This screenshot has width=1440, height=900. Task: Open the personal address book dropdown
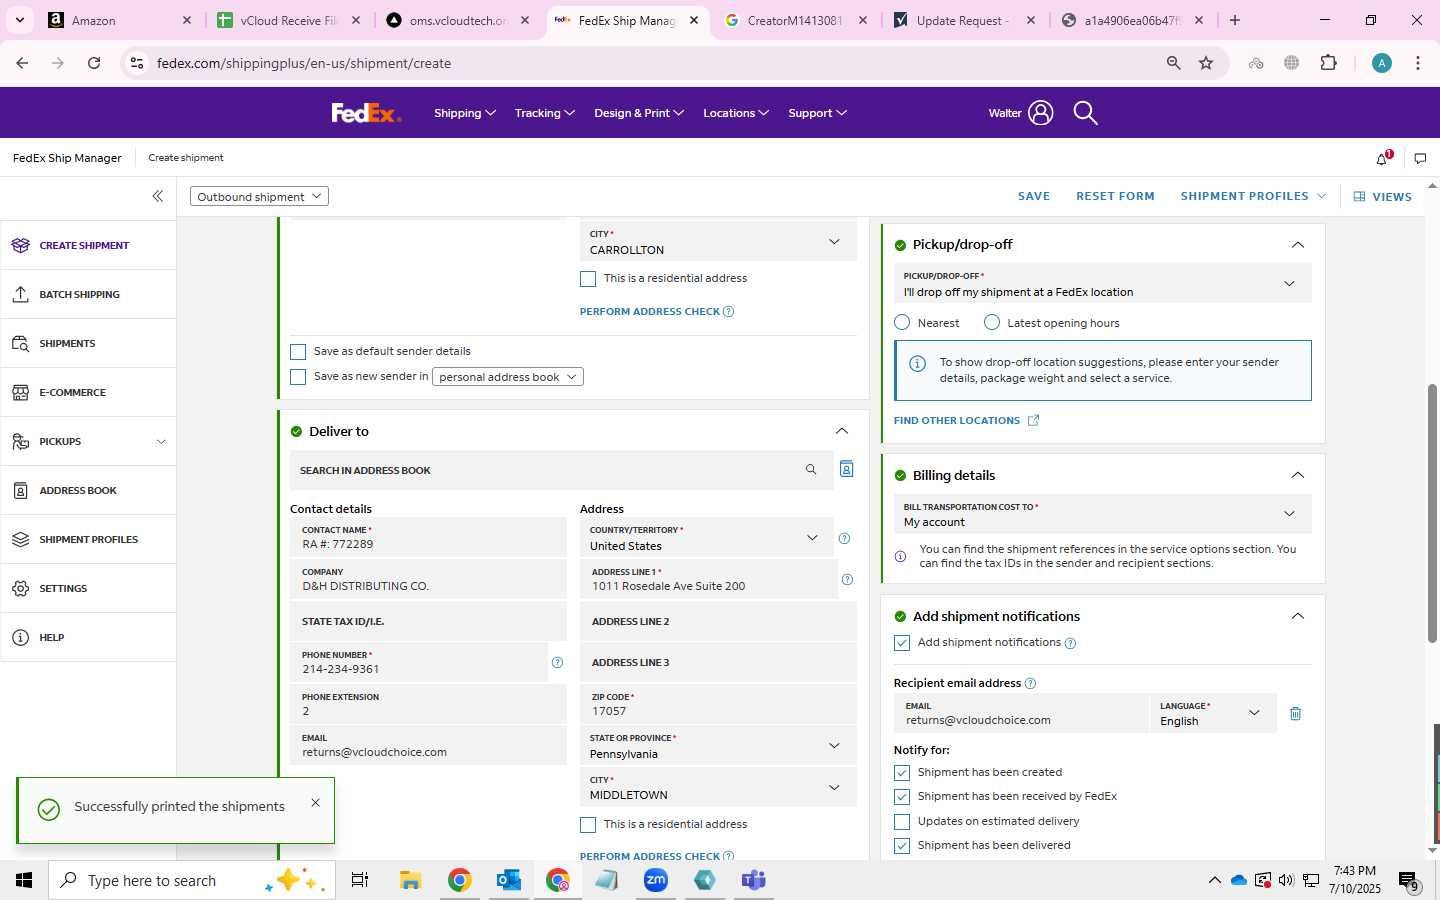[507, 377]
